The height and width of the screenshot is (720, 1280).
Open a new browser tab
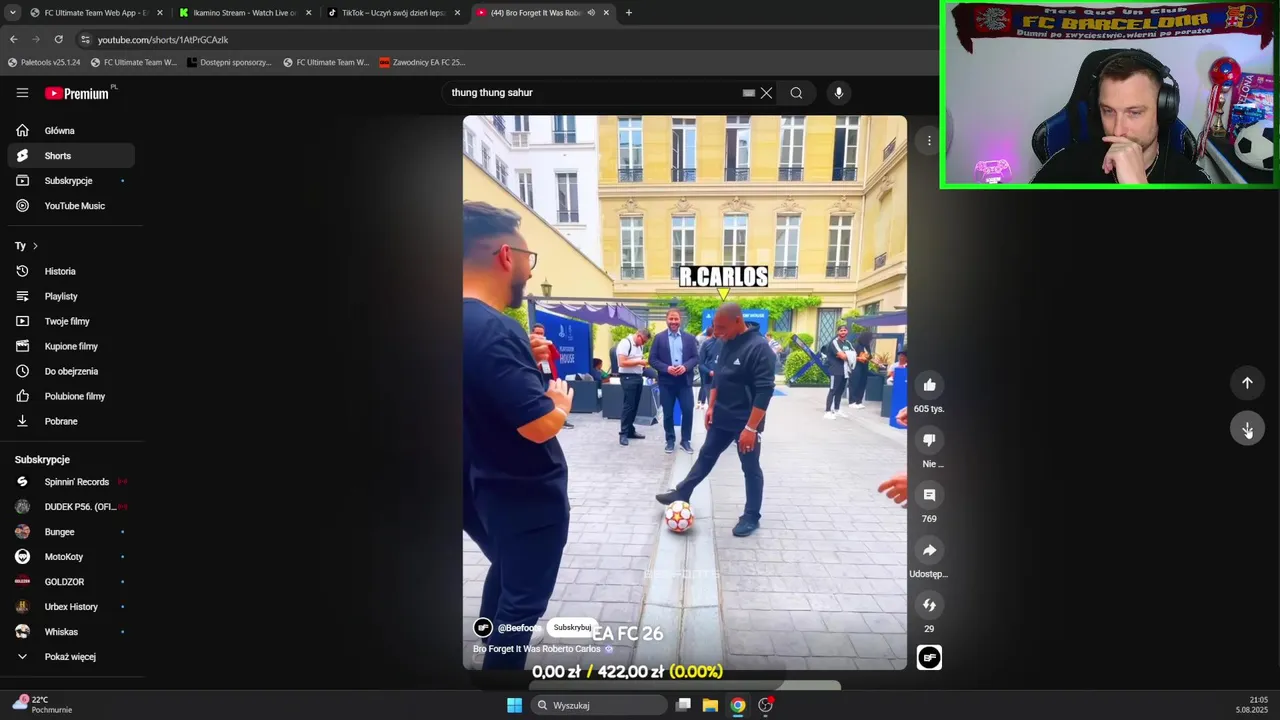[628, 13]
